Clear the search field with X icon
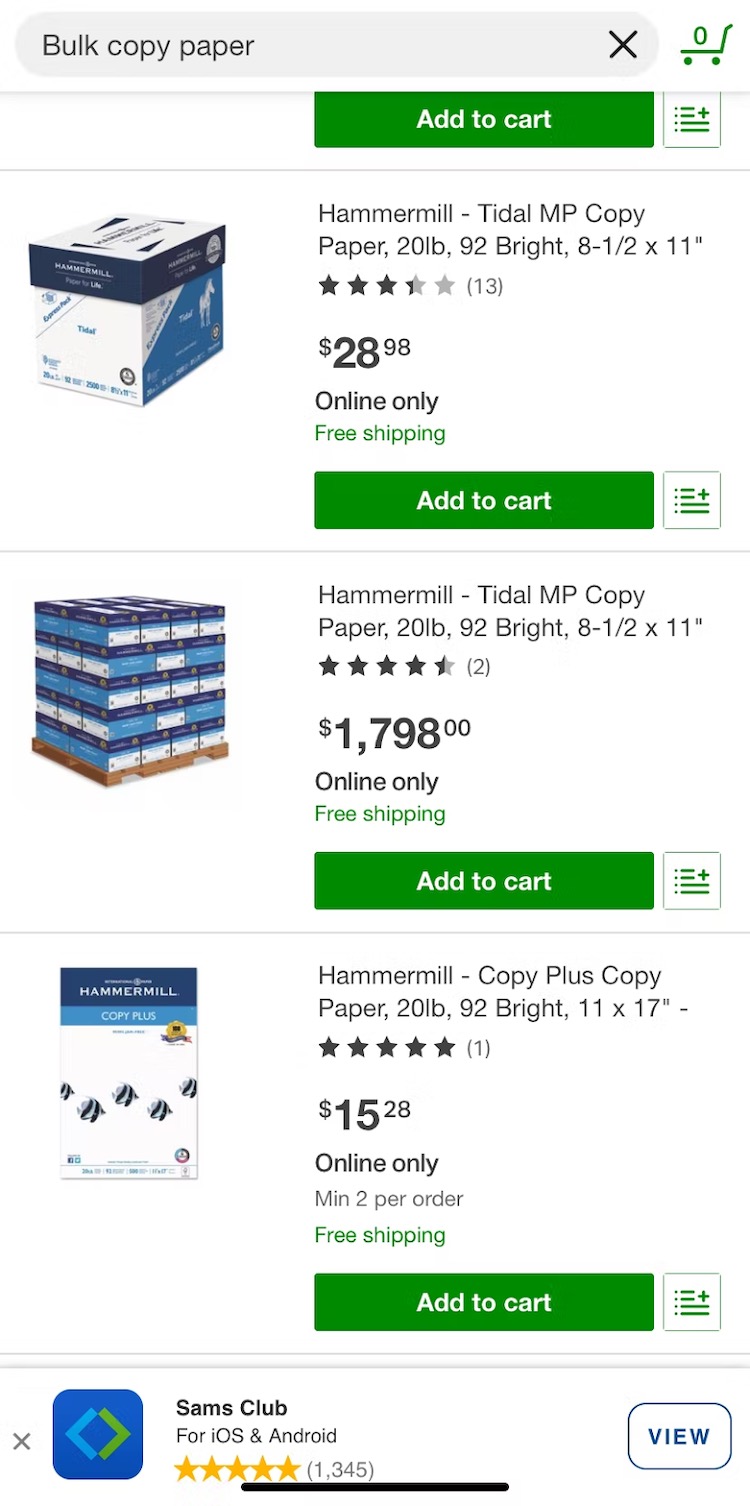Screen dimensions: 750x1506 622,45
